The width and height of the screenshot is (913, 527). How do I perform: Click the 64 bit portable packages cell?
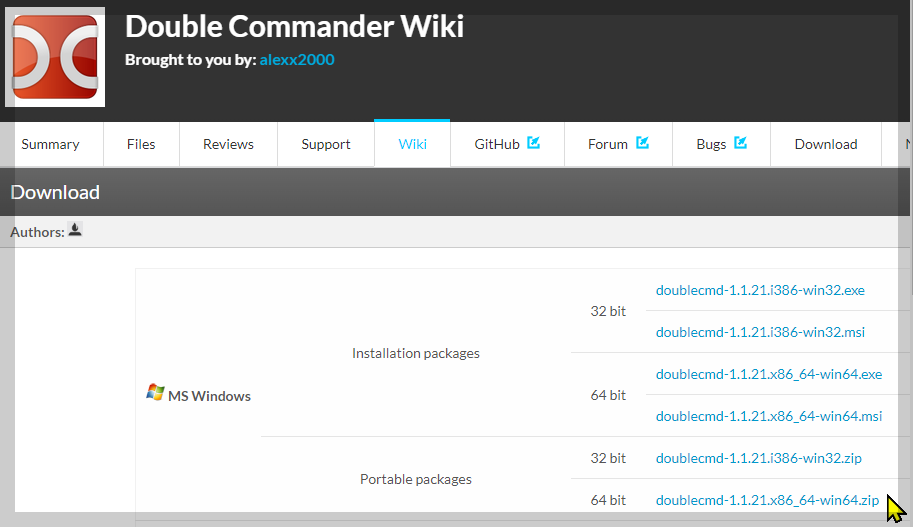[608, 500]
